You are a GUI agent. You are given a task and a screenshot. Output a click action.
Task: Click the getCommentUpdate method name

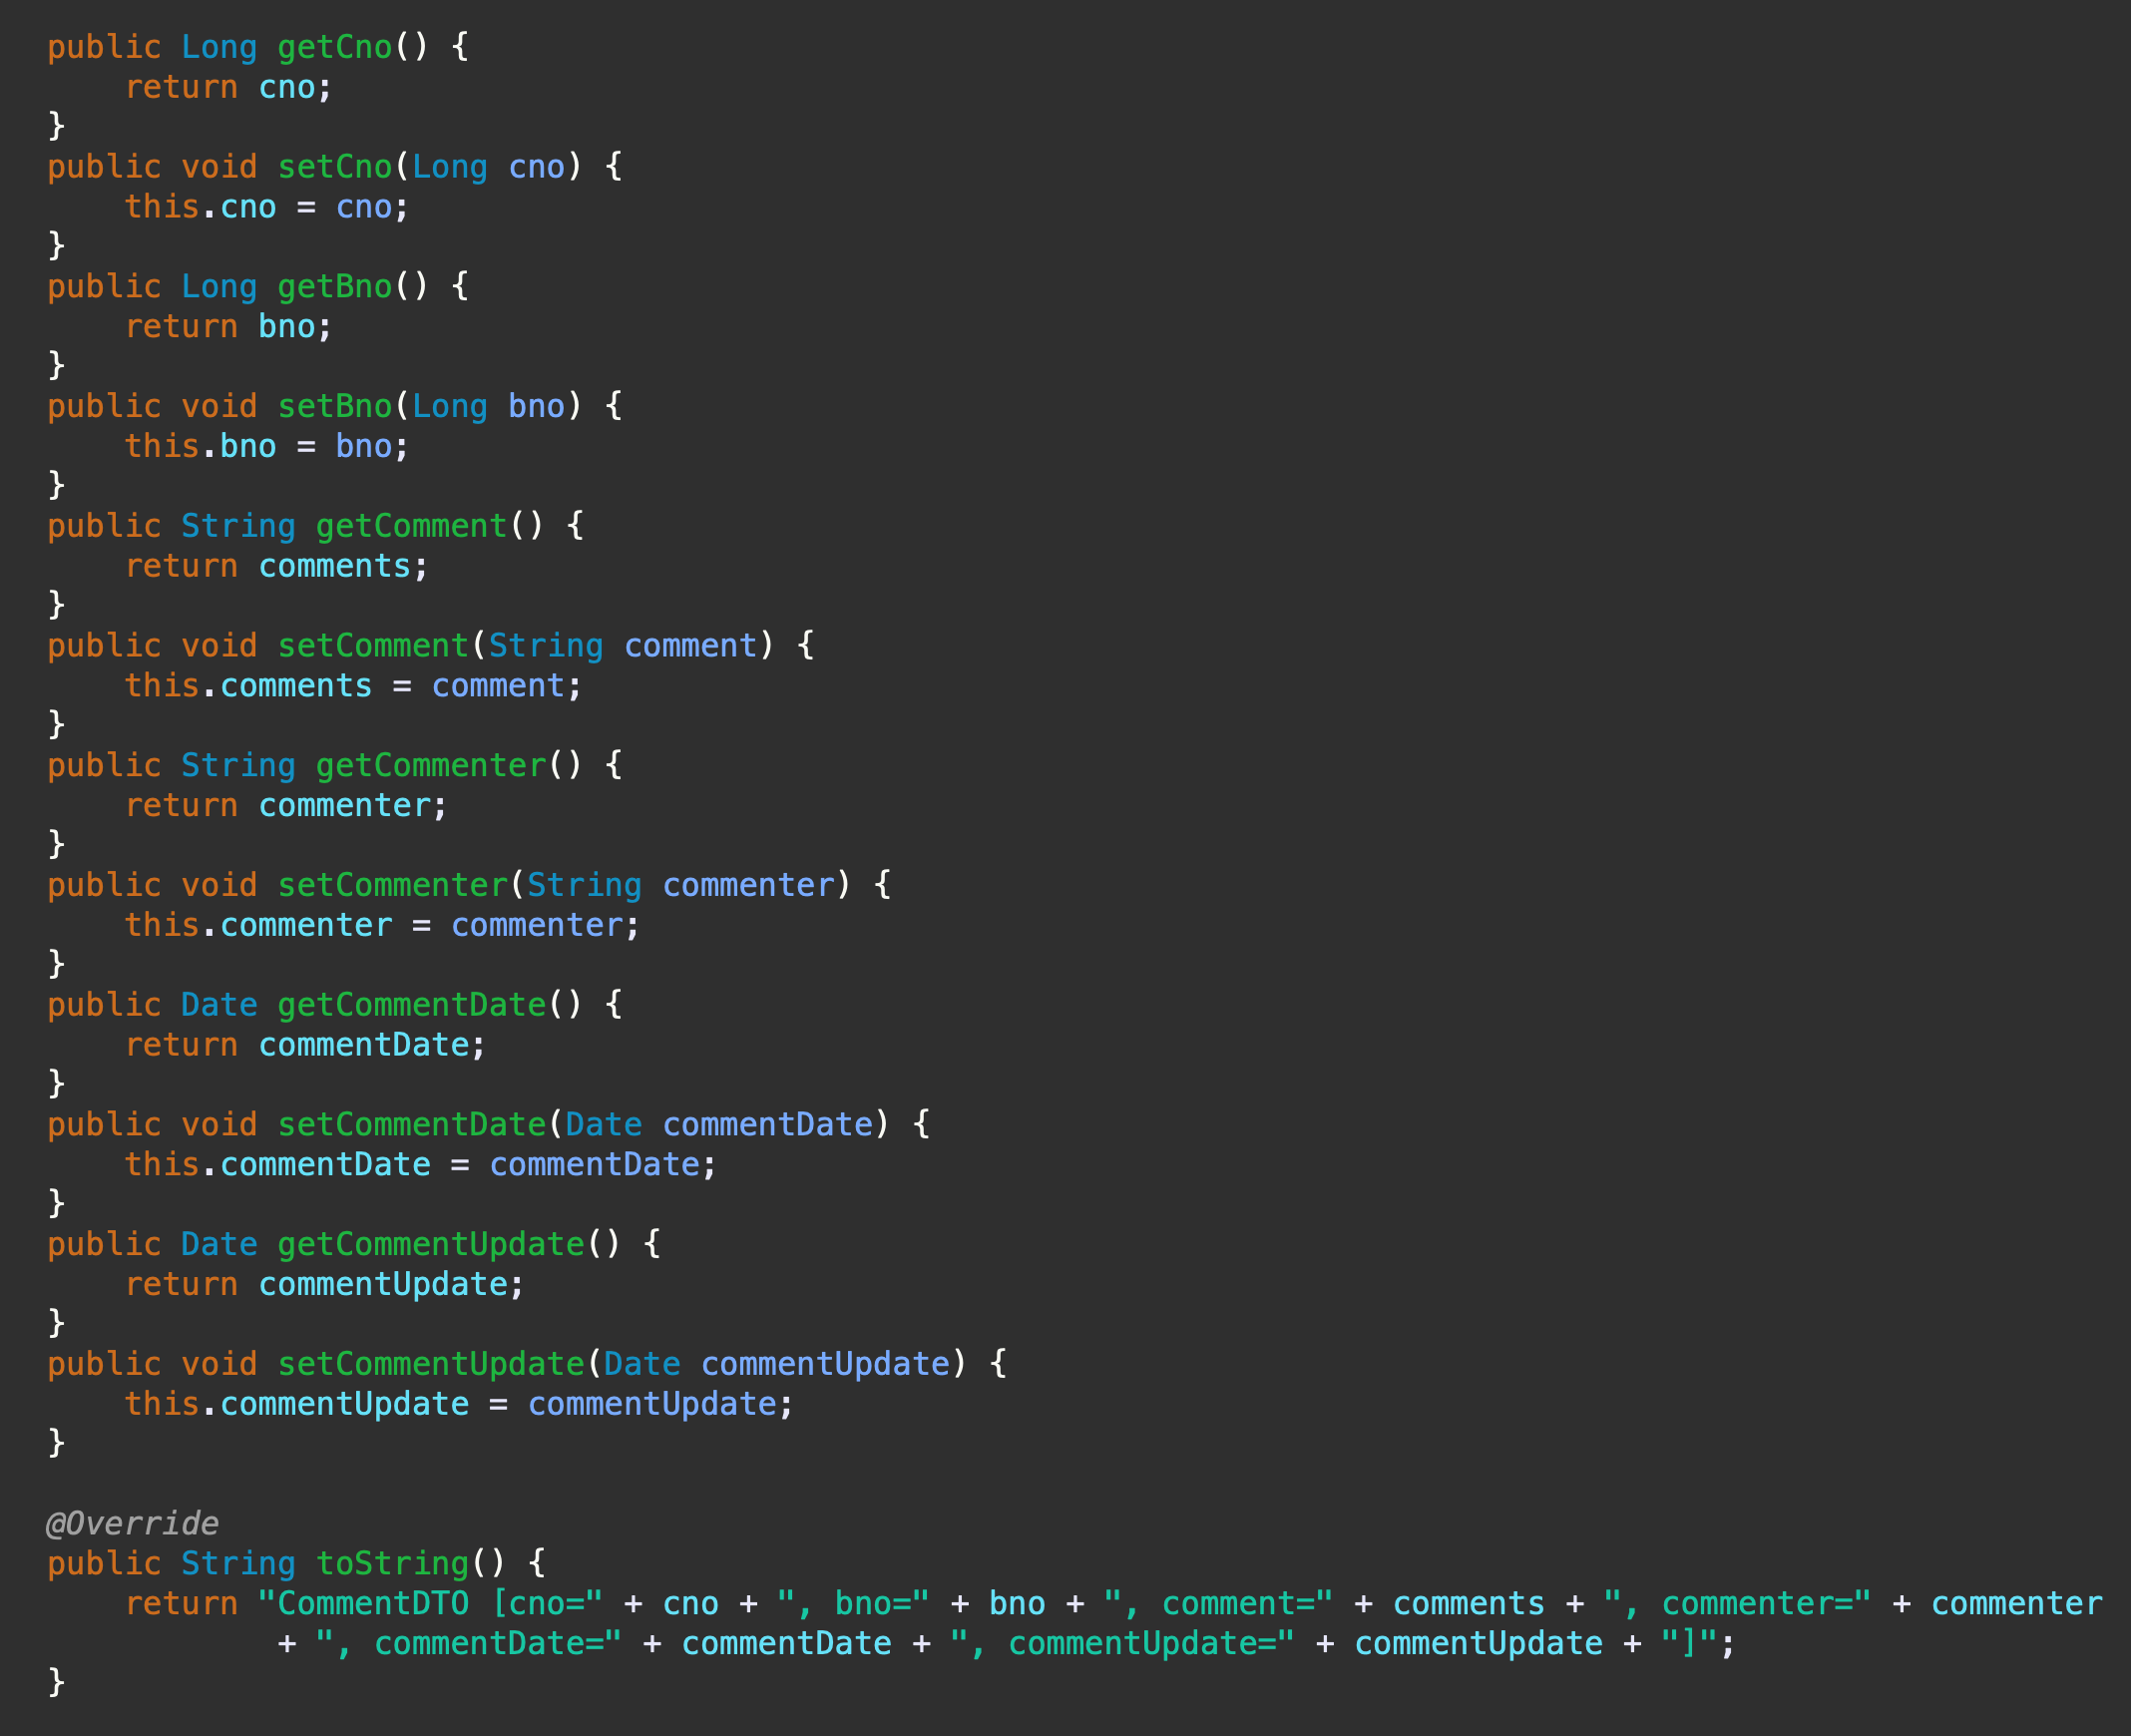click(430, 1245)
